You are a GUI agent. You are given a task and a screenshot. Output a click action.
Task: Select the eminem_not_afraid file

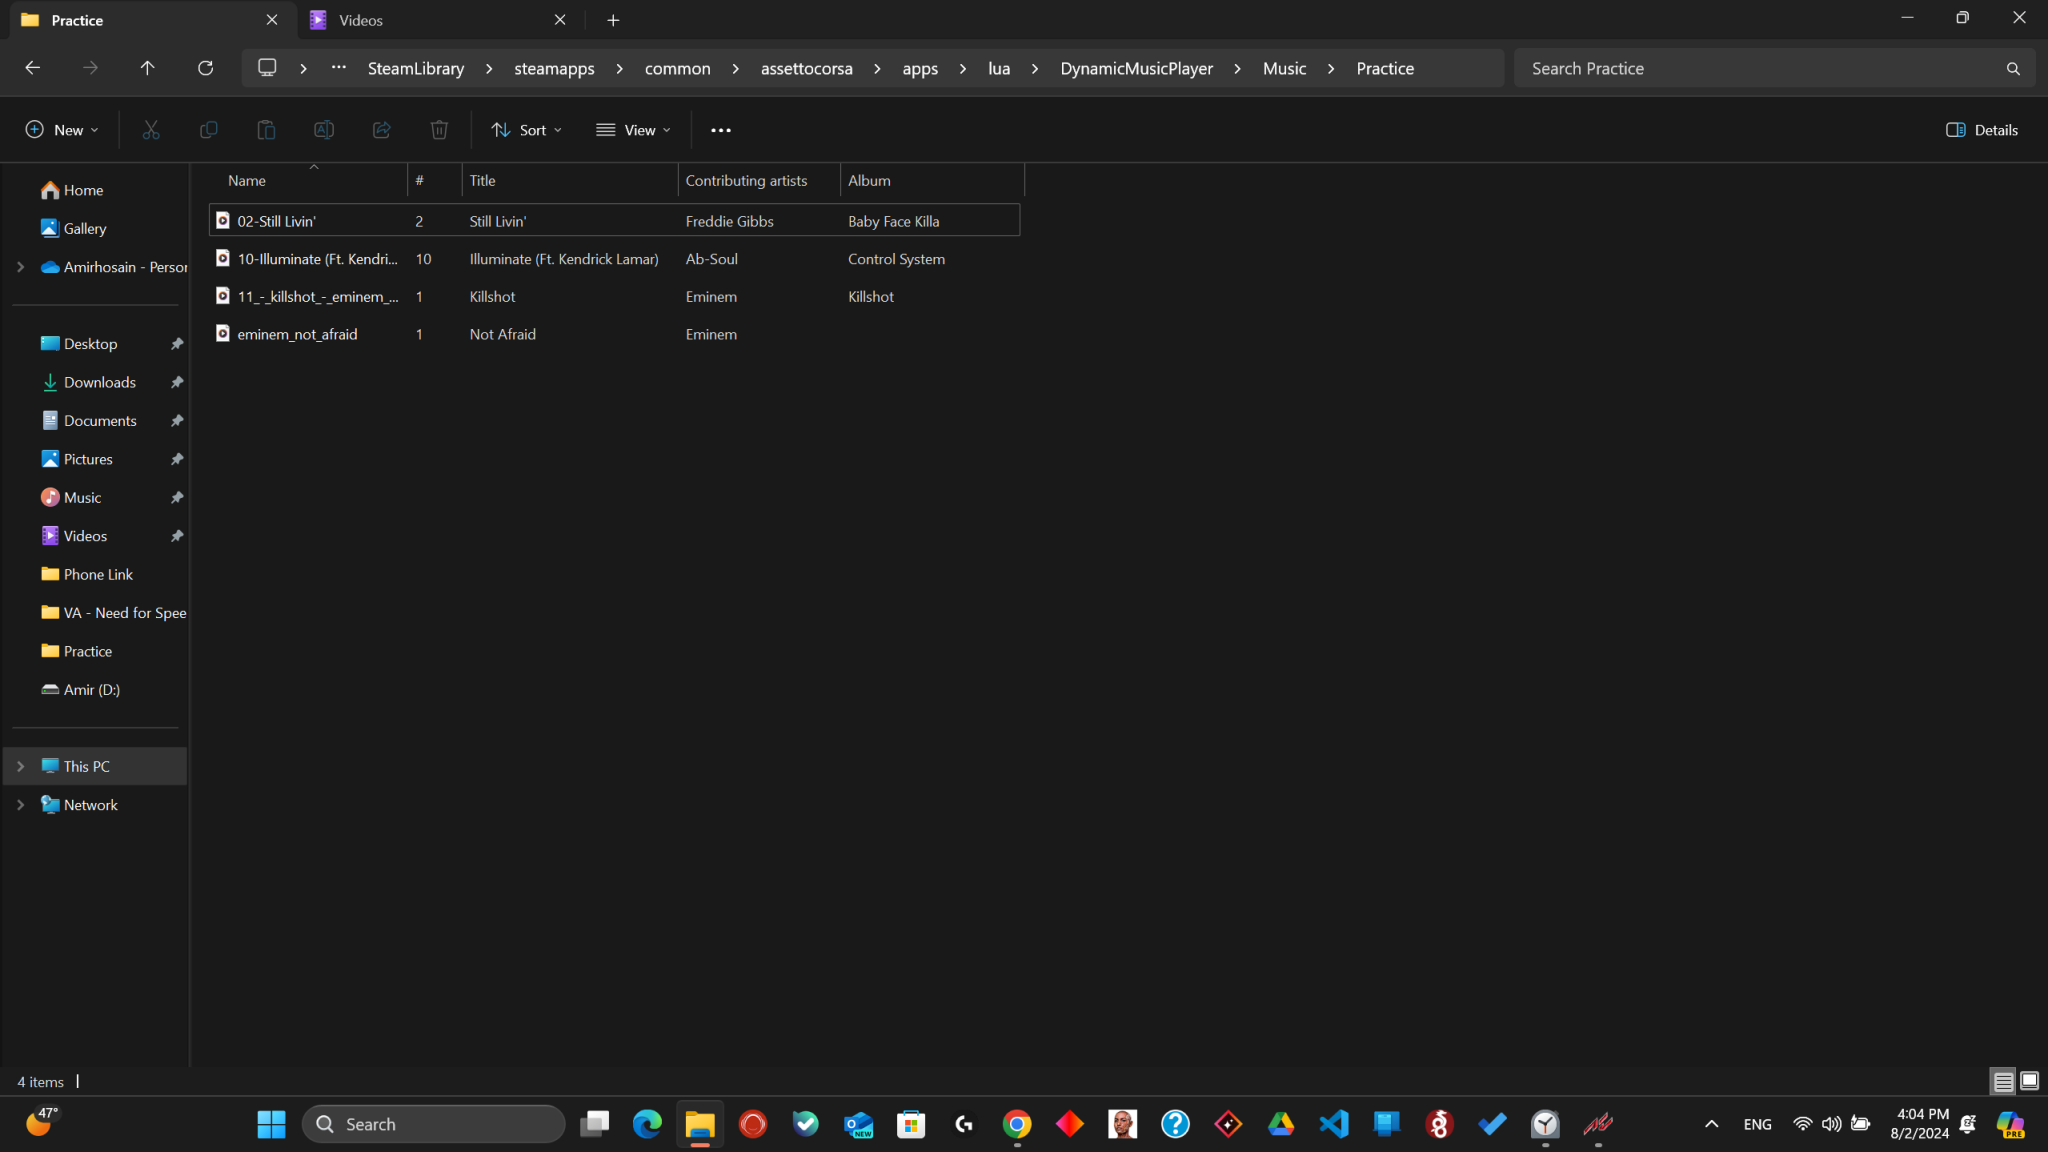(614, 334)
